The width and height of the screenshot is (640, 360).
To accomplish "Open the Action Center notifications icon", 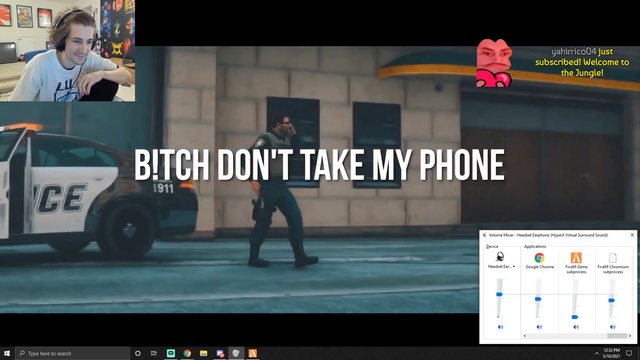I will 629,353.
